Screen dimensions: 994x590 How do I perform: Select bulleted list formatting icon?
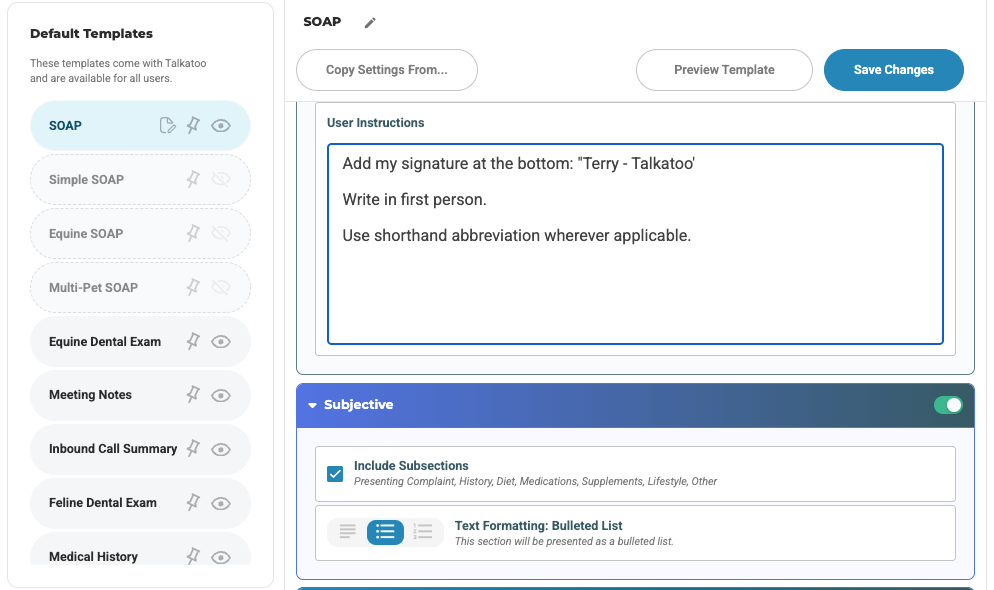pos(385,532)
